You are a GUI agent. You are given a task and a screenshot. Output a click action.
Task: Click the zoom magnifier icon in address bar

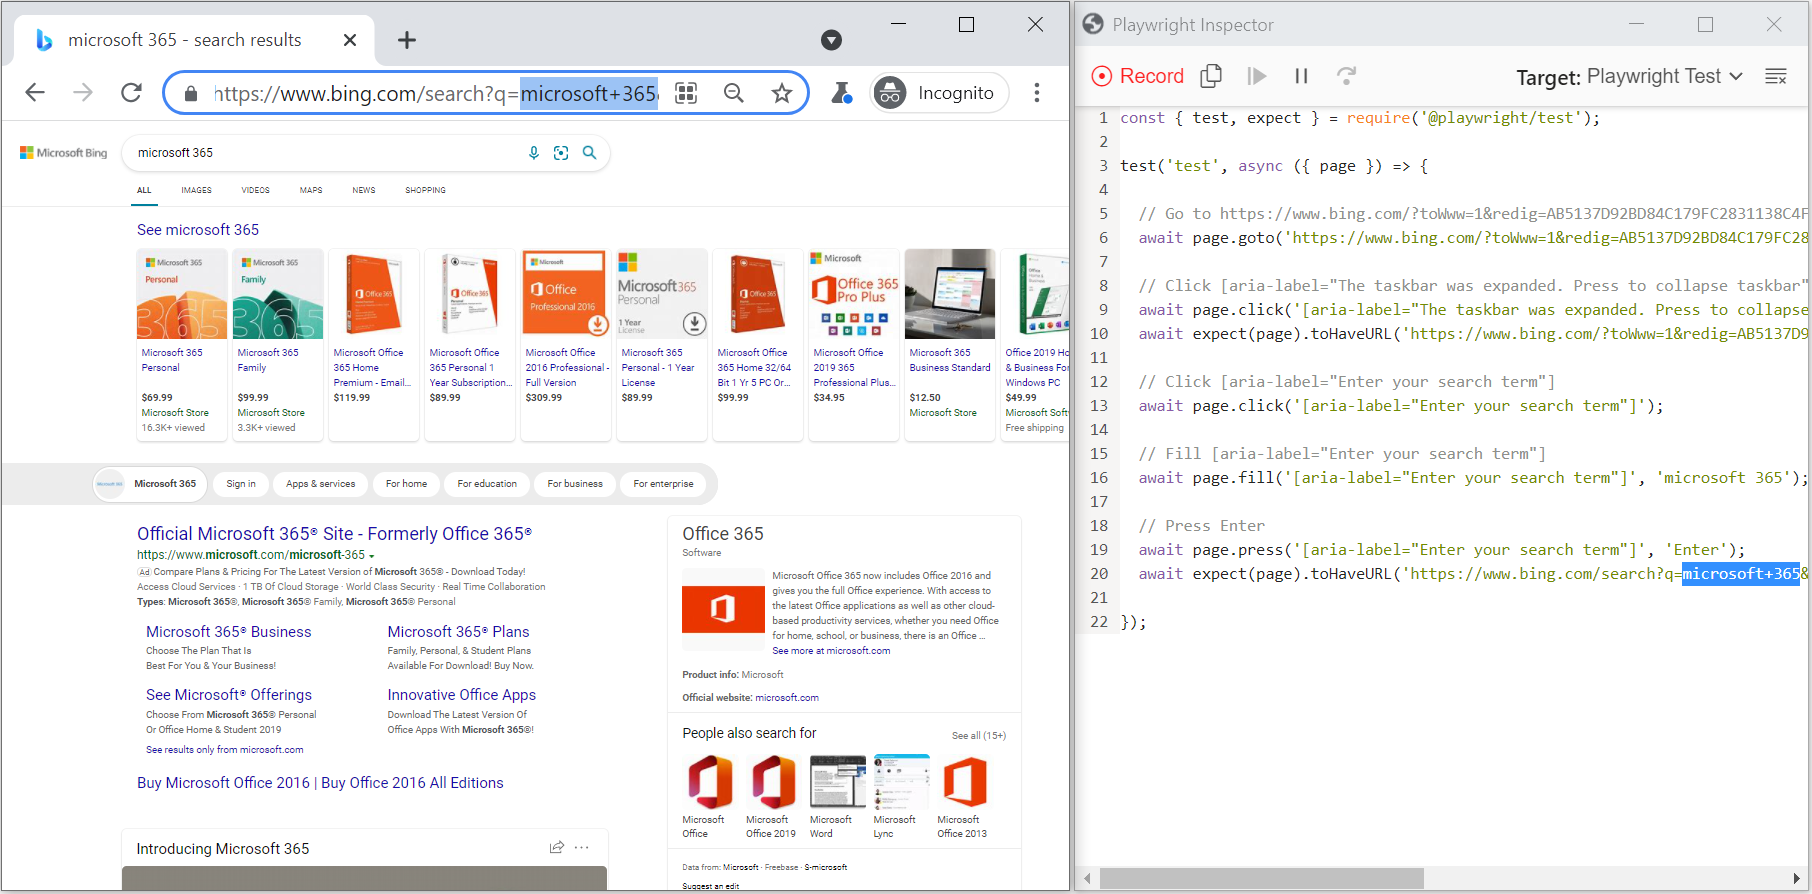tap(734, 93)
